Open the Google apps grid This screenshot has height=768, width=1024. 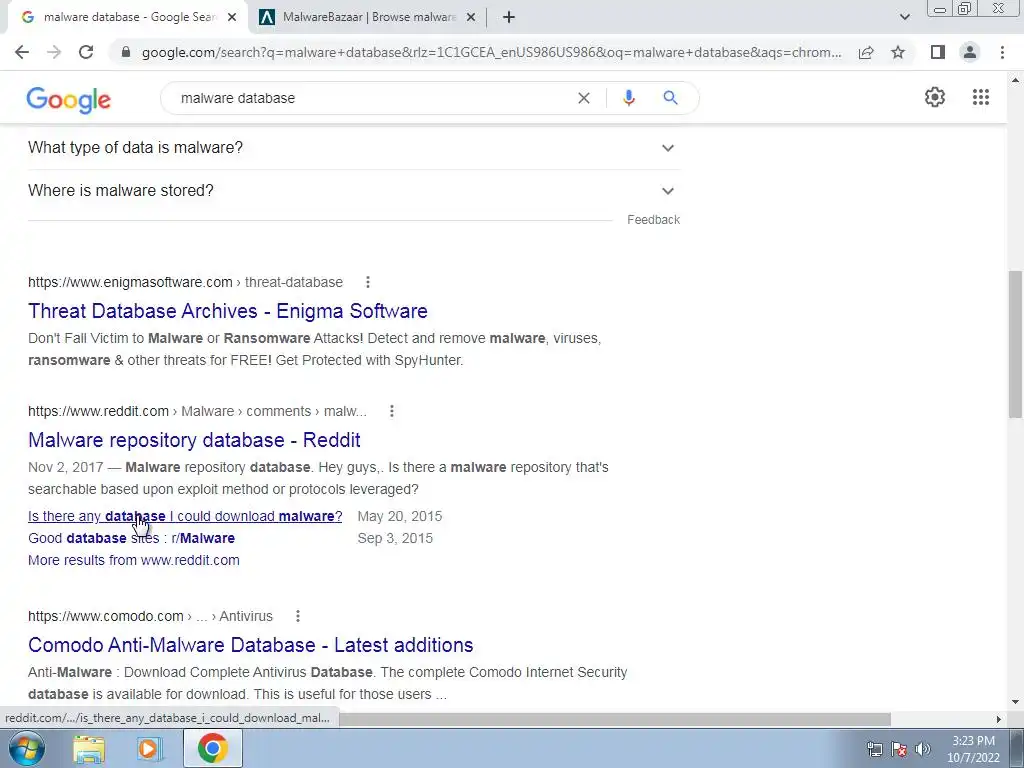981,97
